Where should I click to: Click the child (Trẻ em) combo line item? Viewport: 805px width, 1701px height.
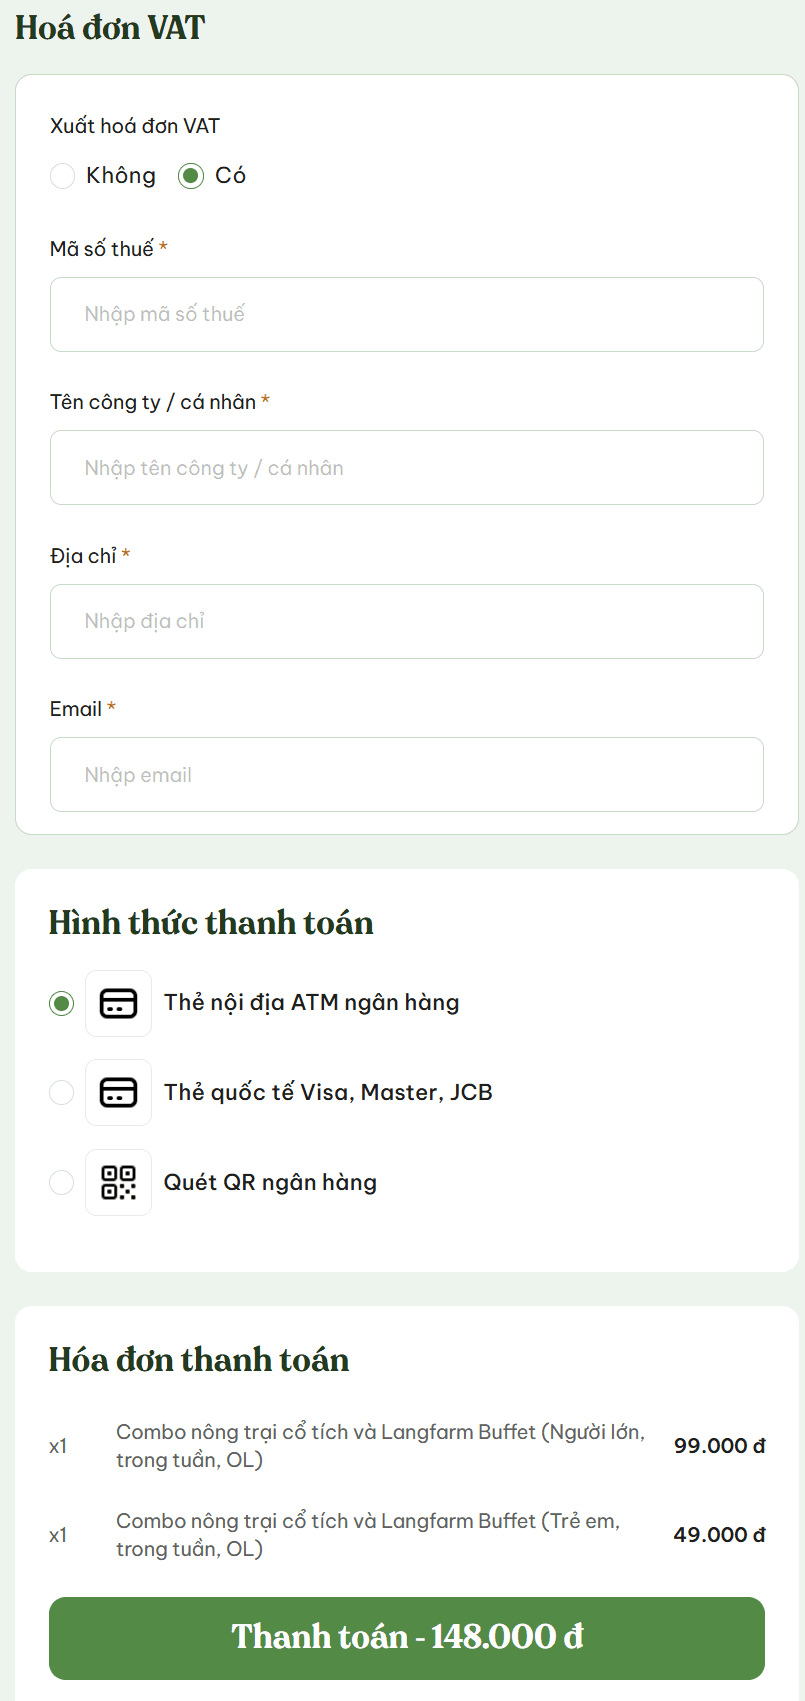coord(368,1535)
